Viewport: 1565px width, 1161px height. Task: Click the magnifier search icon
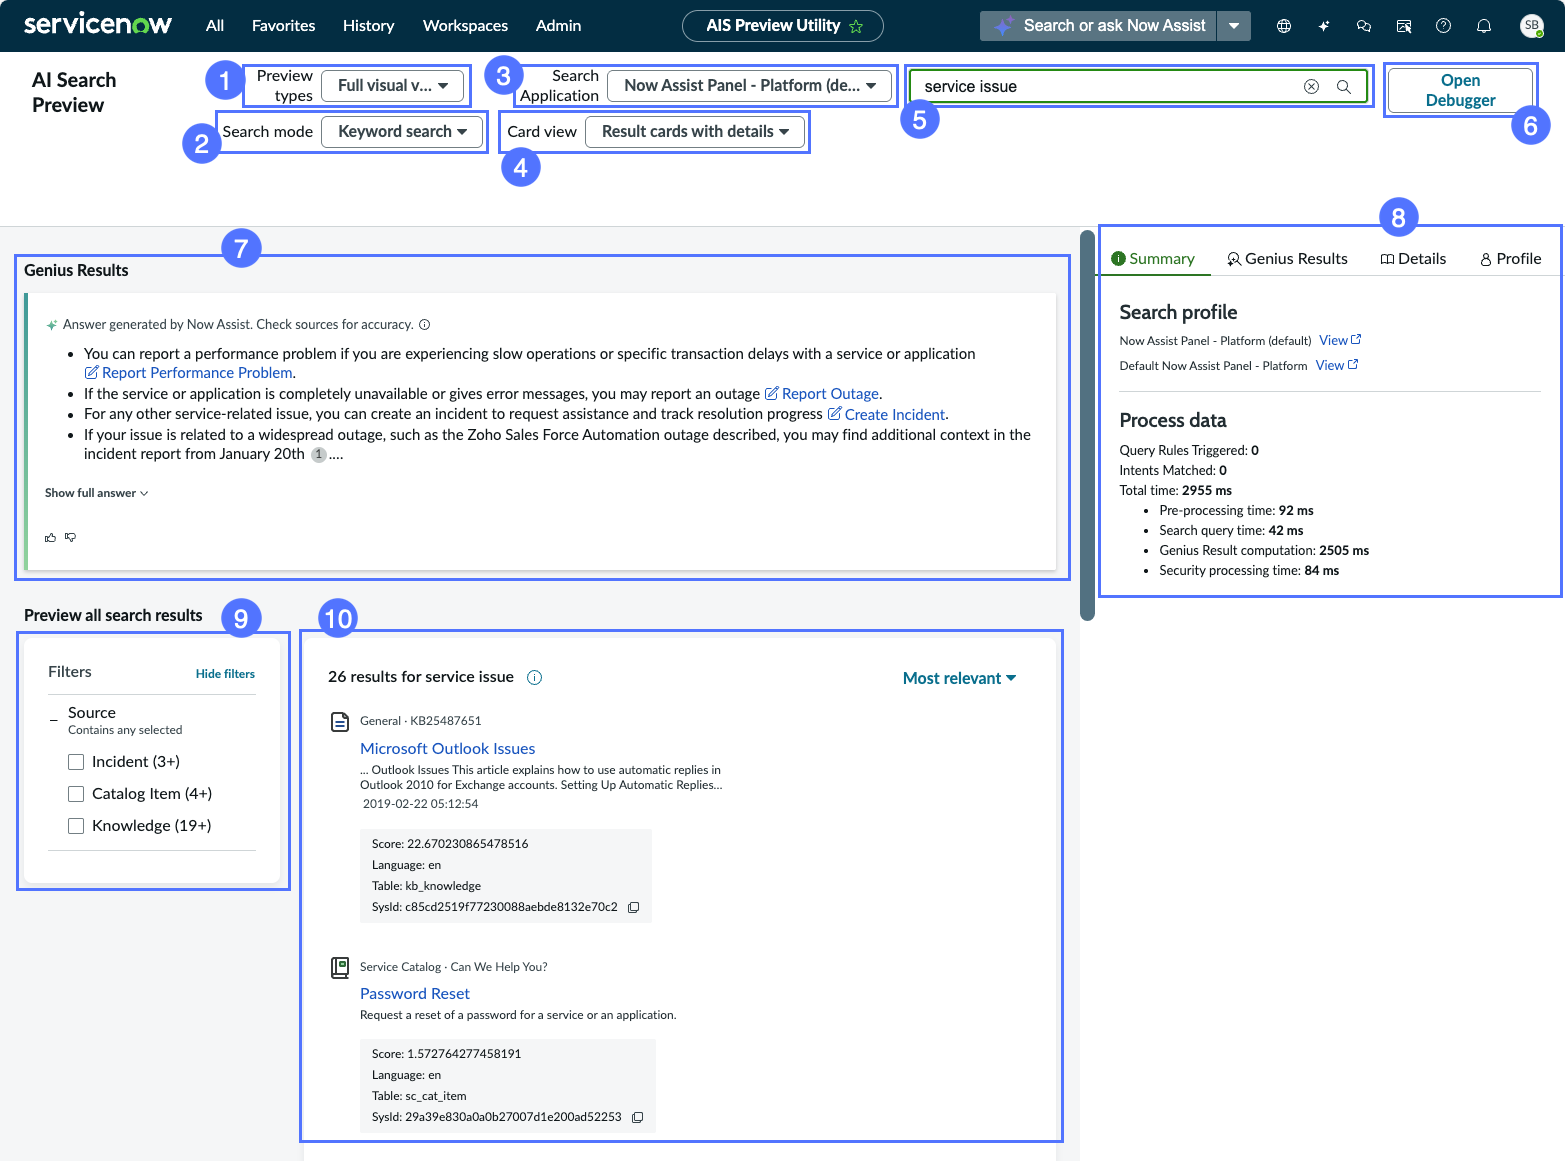[x=1344, y=86]
